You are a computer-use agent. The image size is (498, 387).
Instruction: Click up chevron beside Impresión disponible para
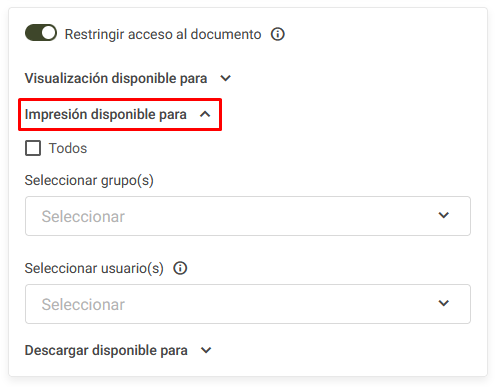pos(205,114)
